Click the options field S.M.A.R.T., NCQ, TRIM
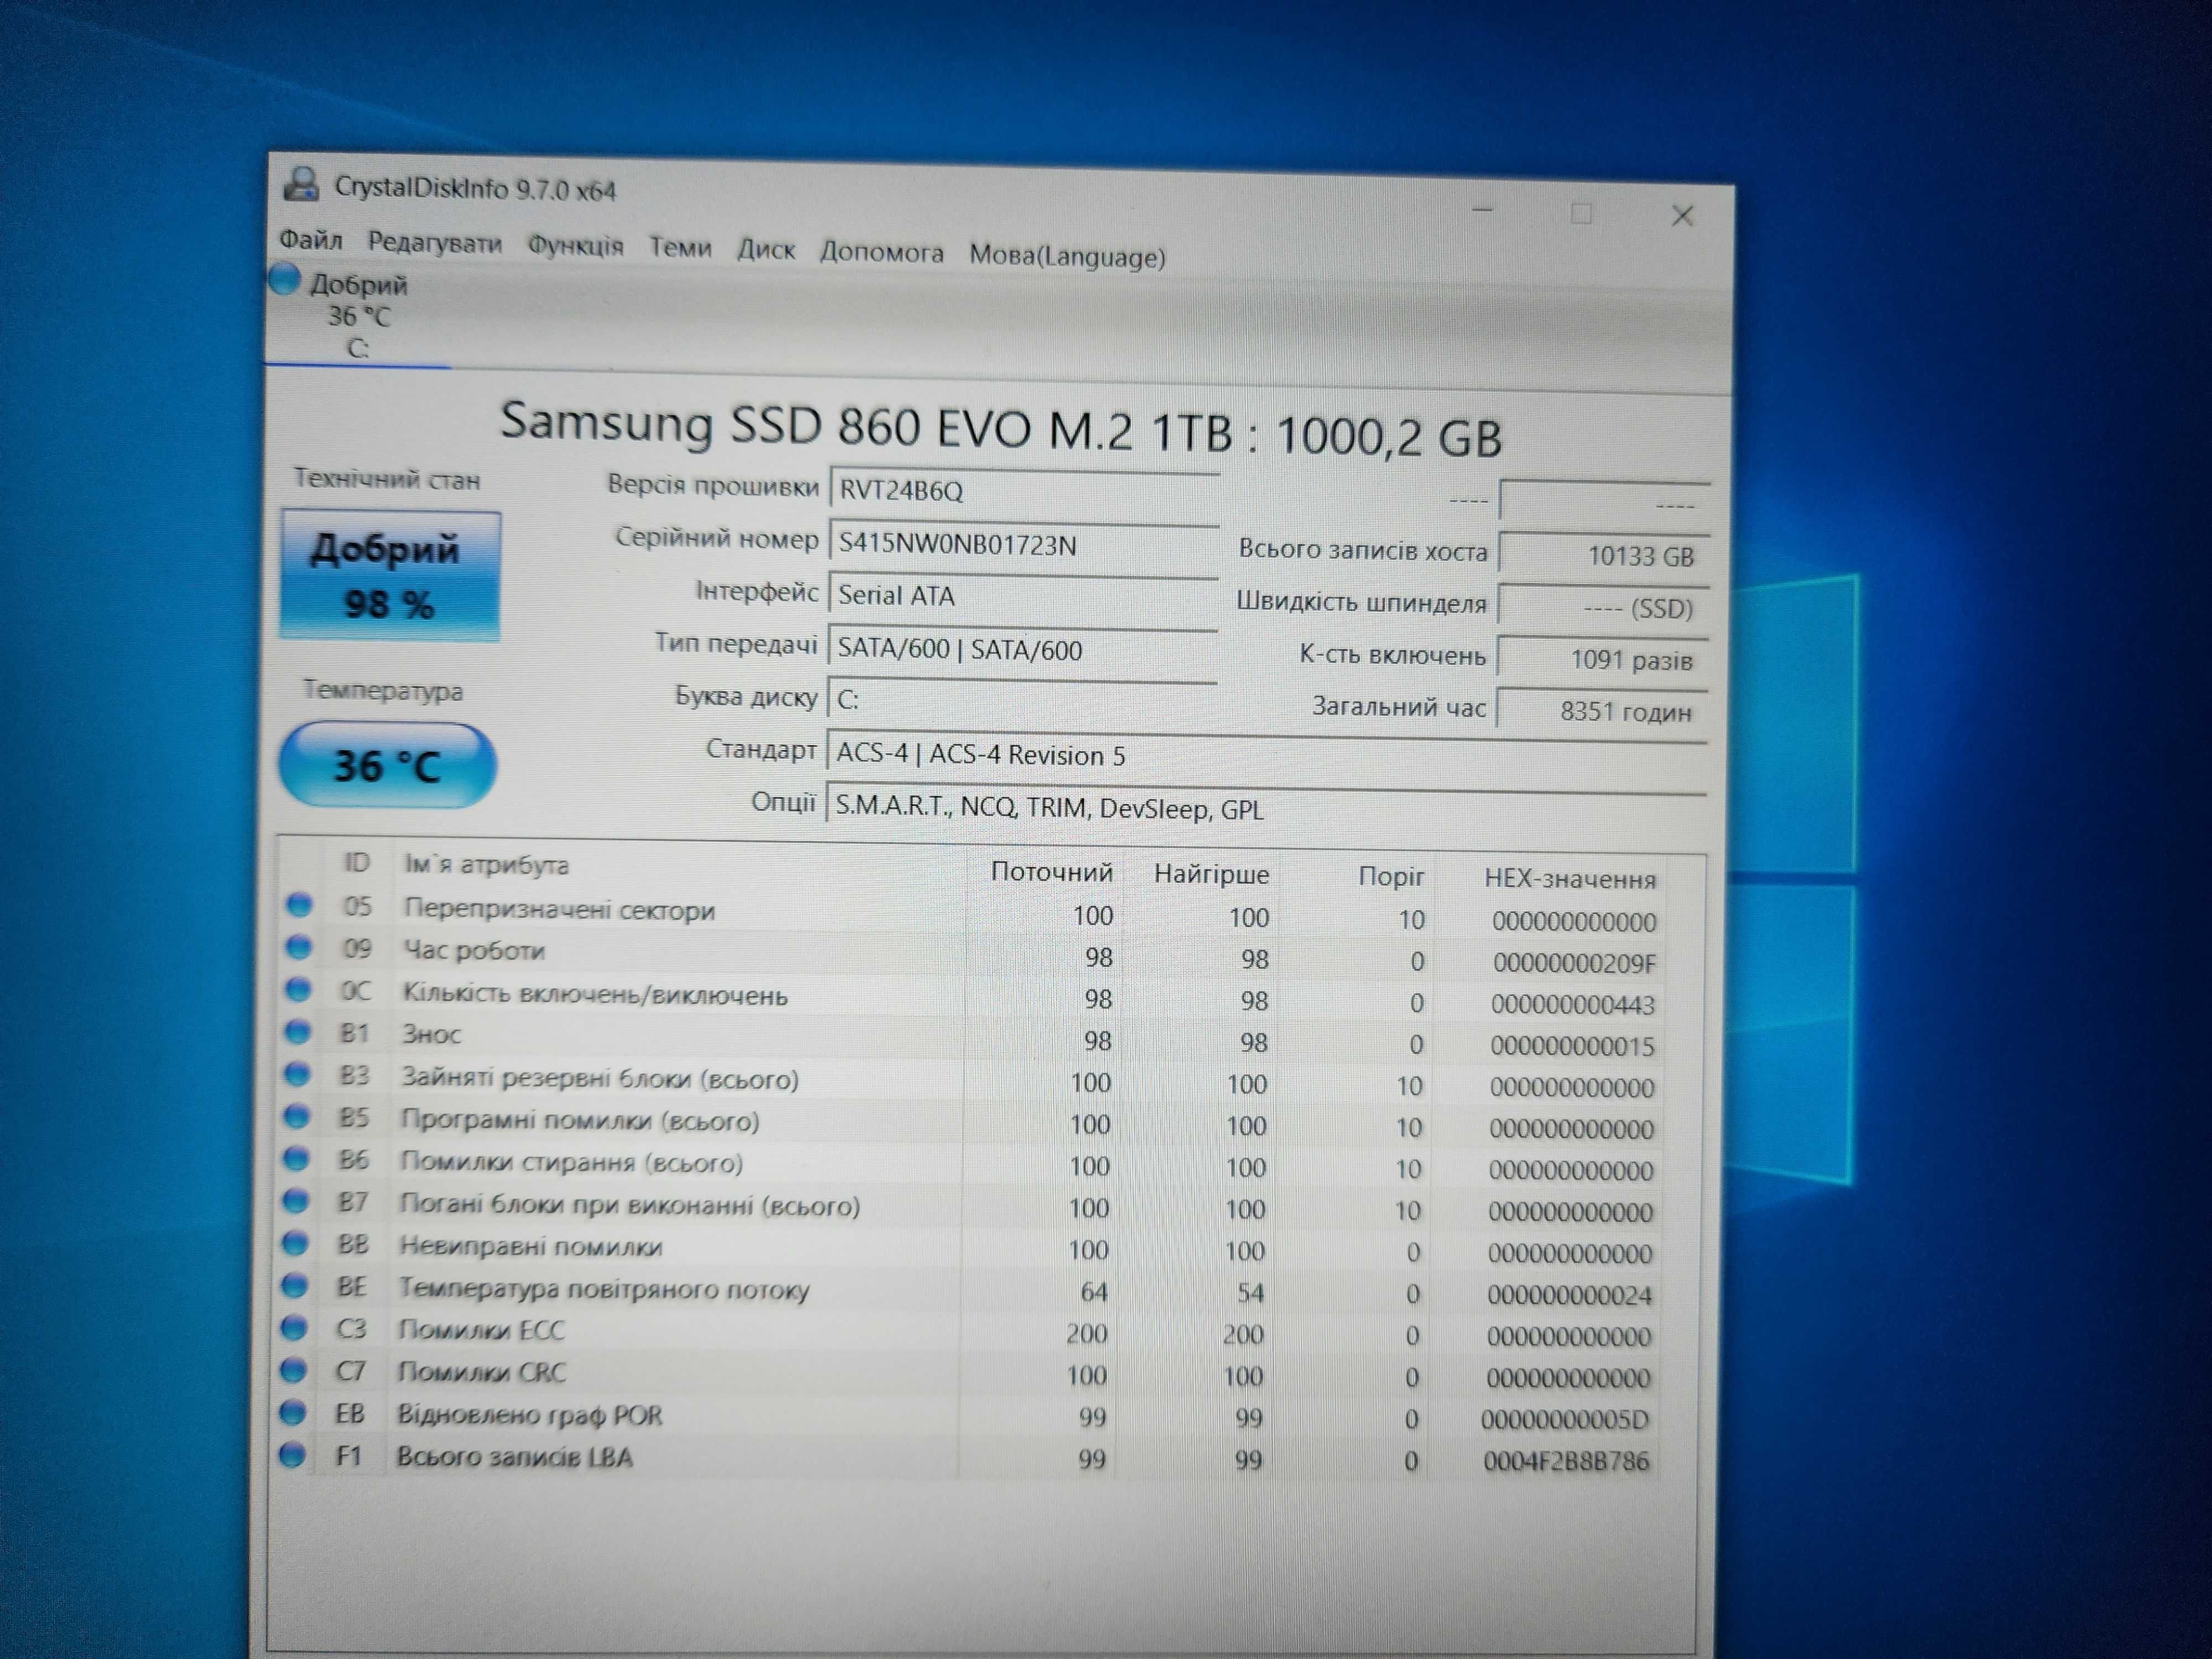Image resolution: width=2212 pixels, height=1659 pixels. pos(1266,809)
